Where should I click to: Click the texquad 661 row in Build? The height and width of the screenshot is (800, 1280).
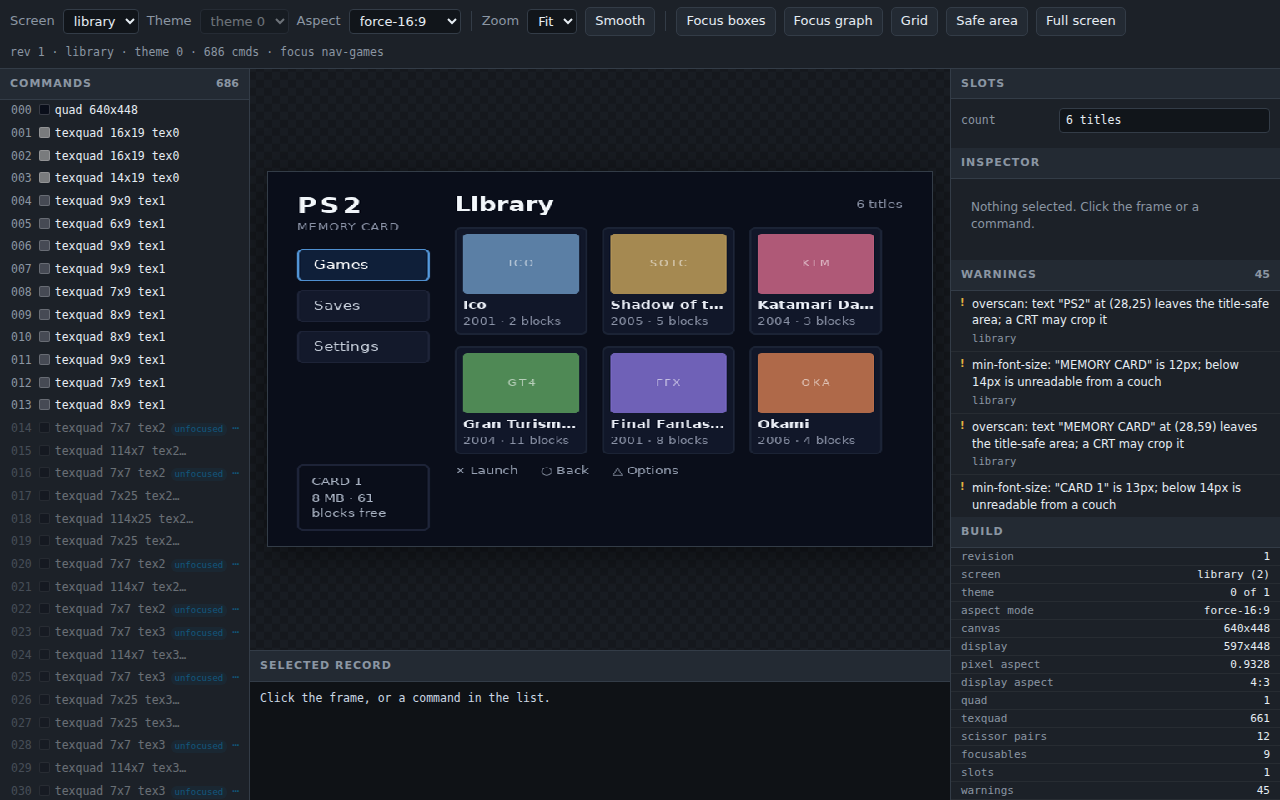point(1115,718)
